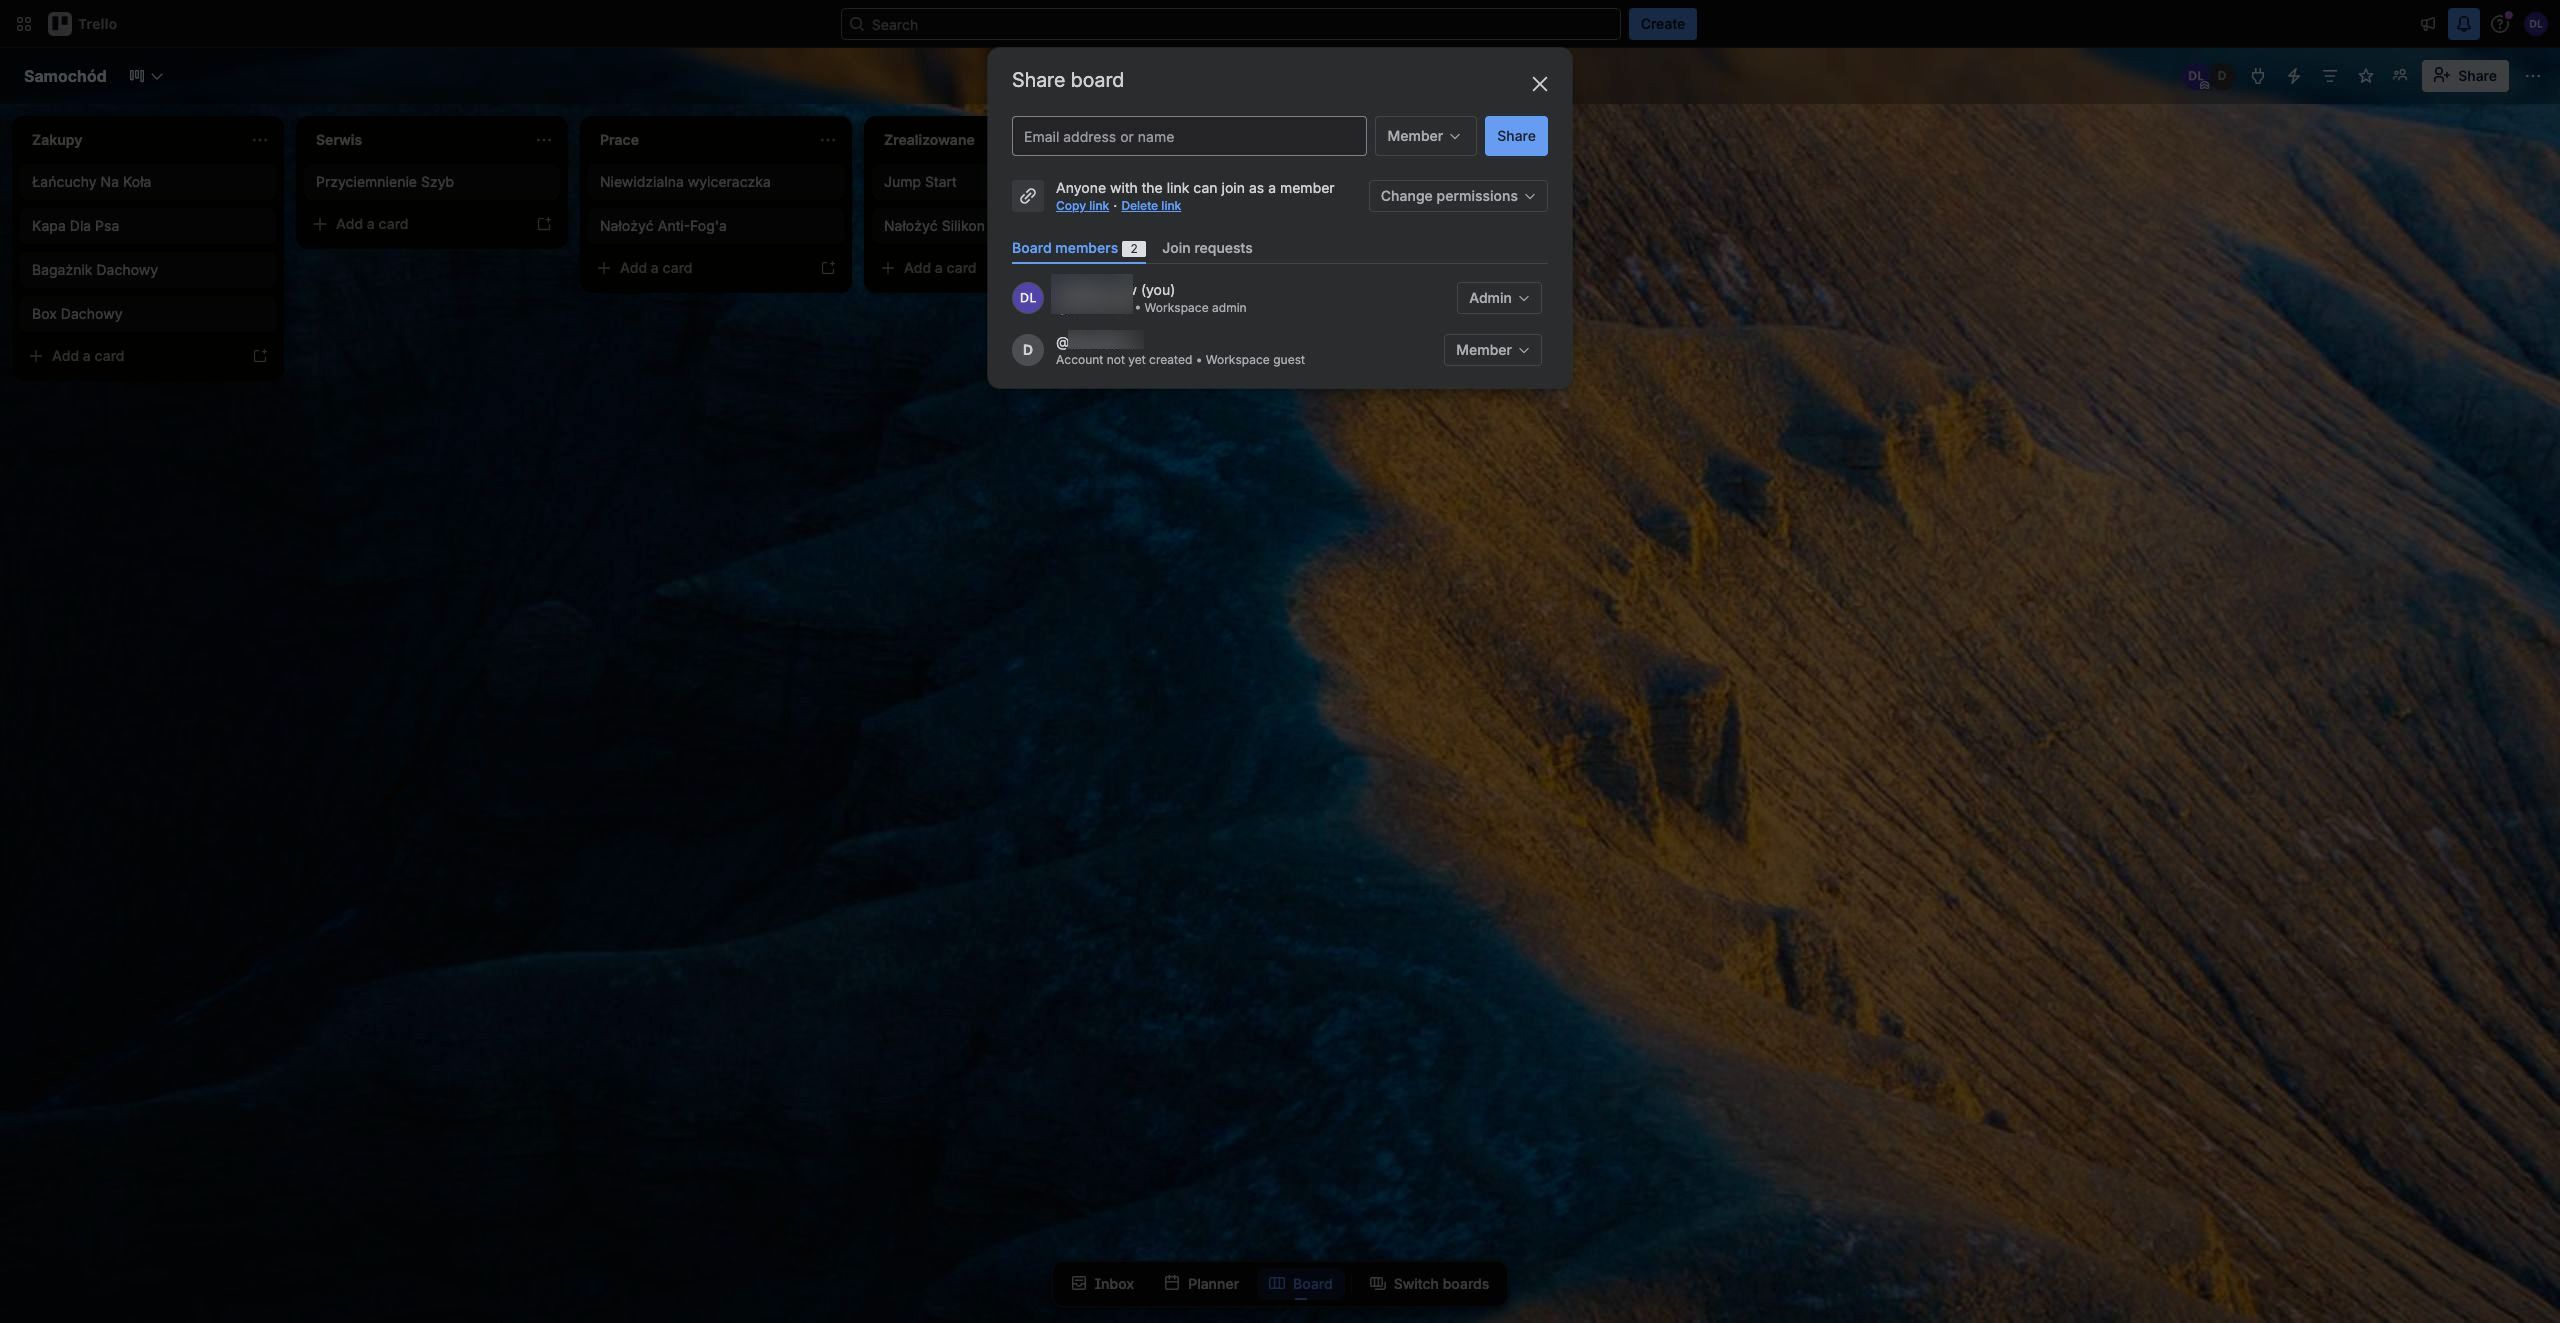Open Automation lightning bolt icon
2560x1323 pixels.
coord(2294,76)
